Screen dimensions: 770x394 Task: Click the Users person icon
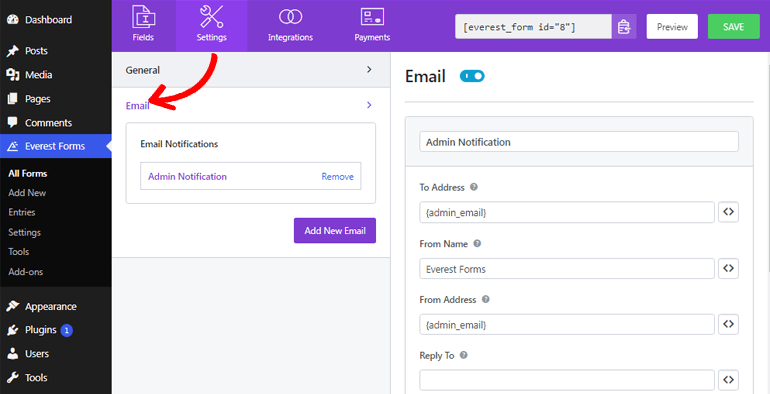13,354
